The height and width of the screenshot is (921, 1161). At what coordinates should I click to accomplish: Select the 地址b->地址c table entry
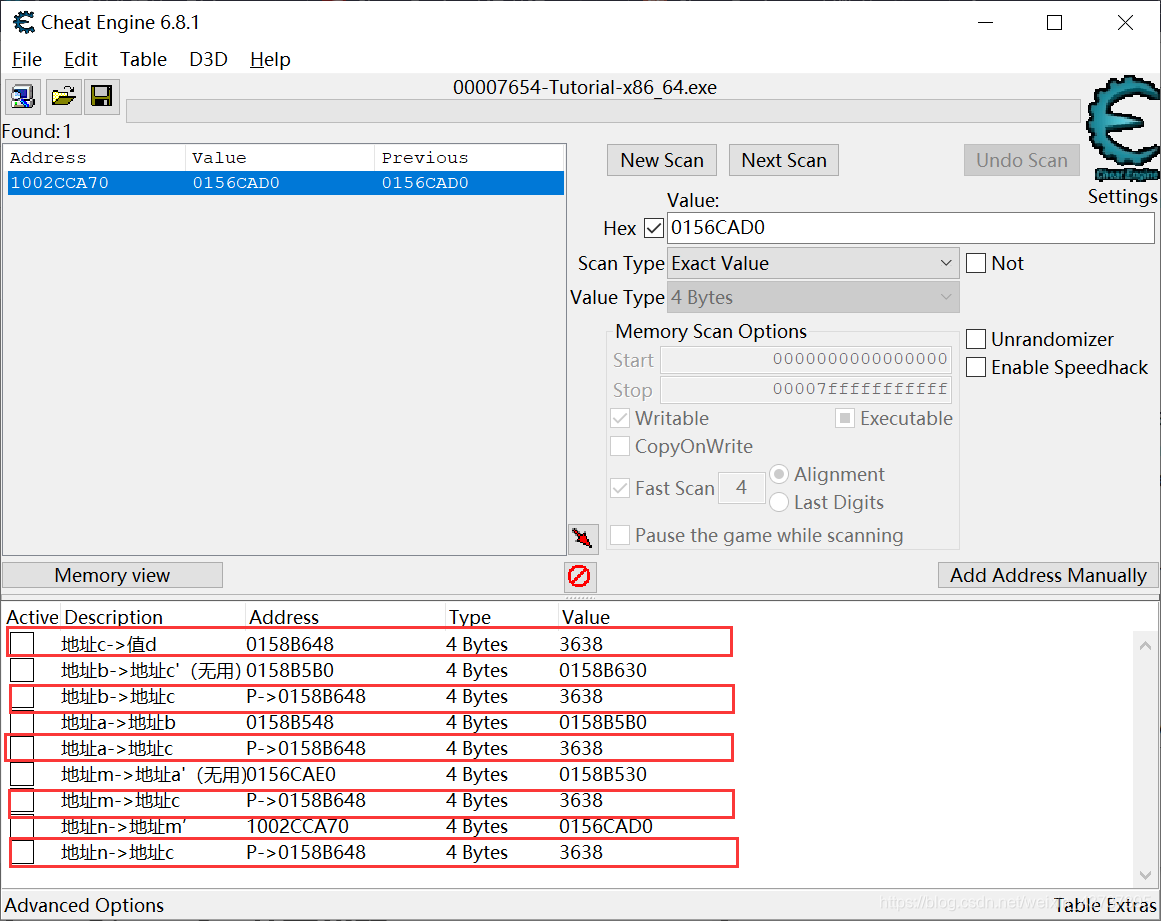pos(372,697)
